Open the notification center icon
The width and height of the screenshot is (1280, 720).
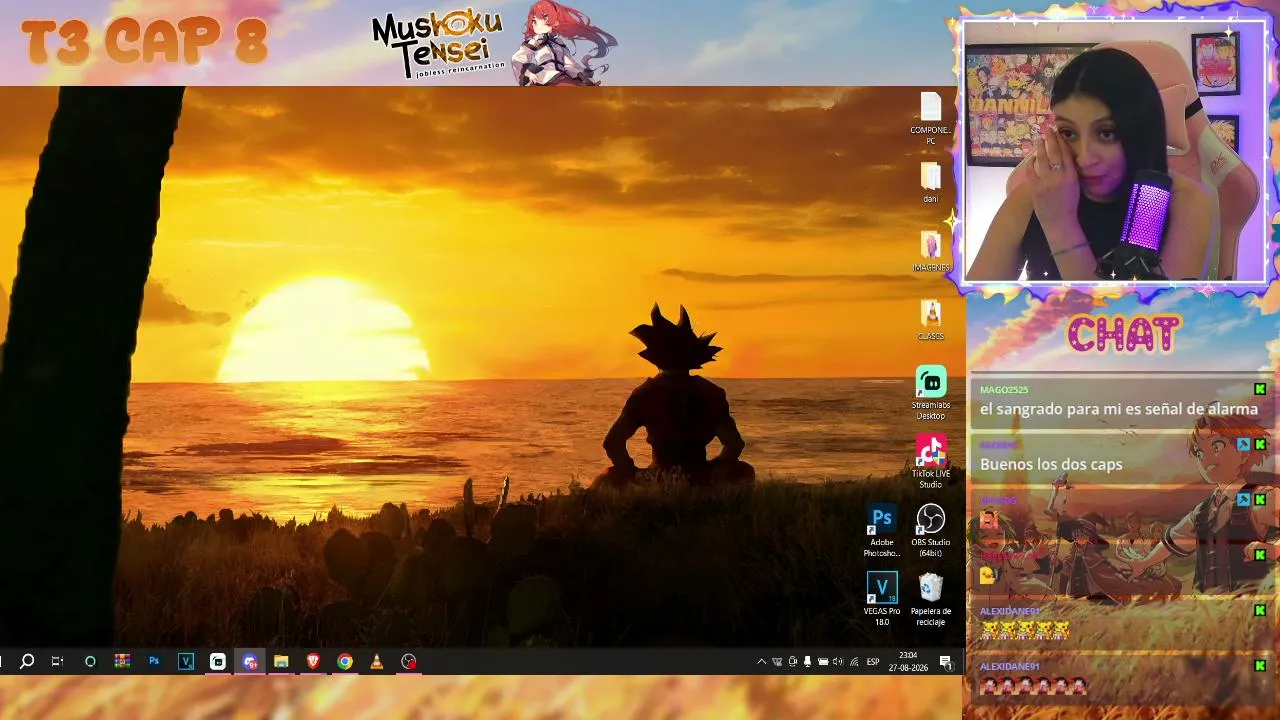945,661
